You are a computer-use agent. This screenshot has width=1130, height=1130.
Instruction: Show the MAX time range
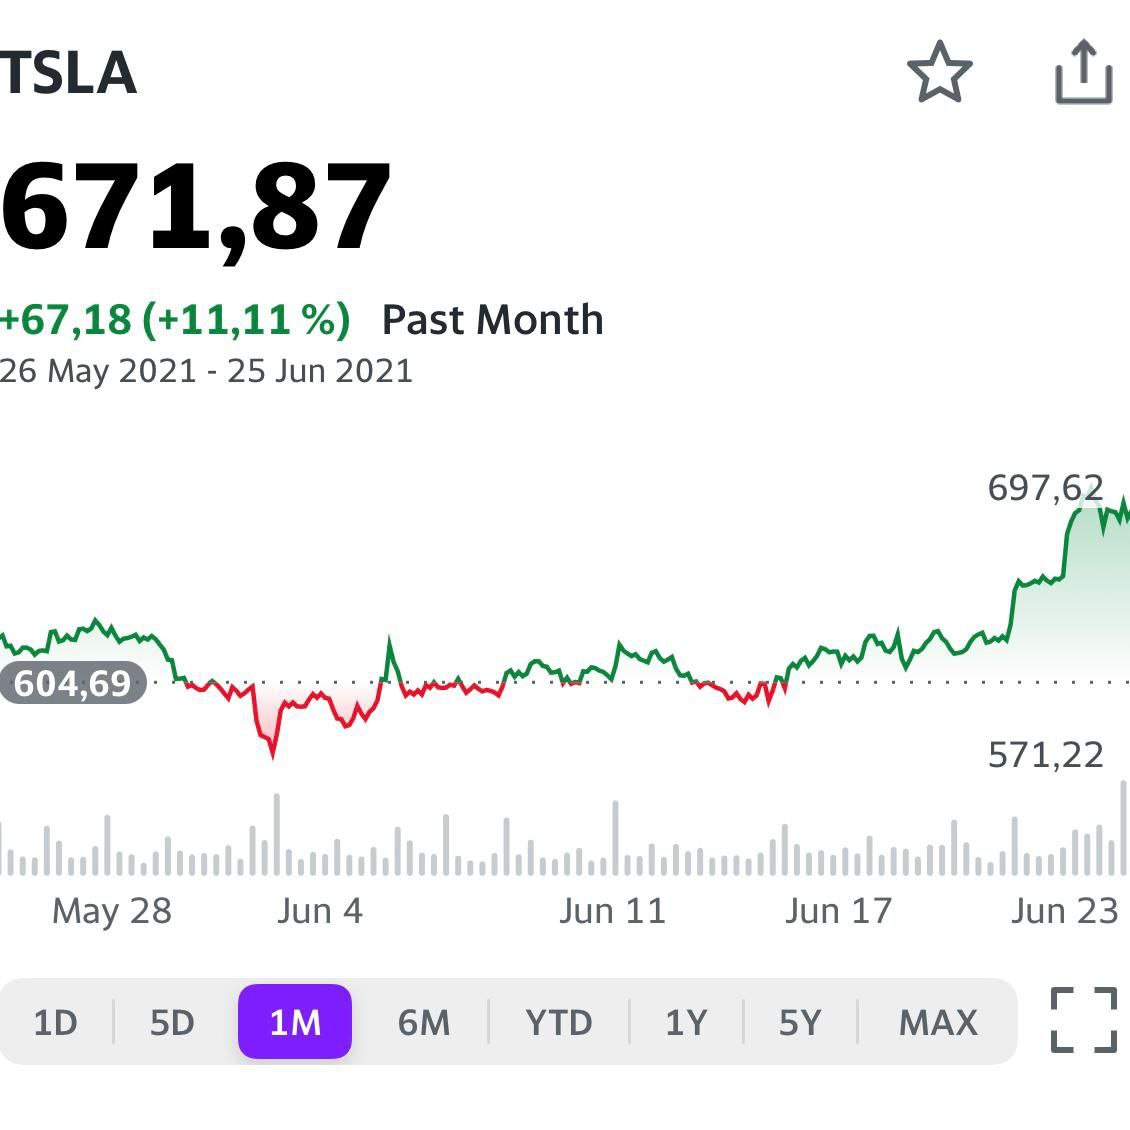tap(938, 1023)
